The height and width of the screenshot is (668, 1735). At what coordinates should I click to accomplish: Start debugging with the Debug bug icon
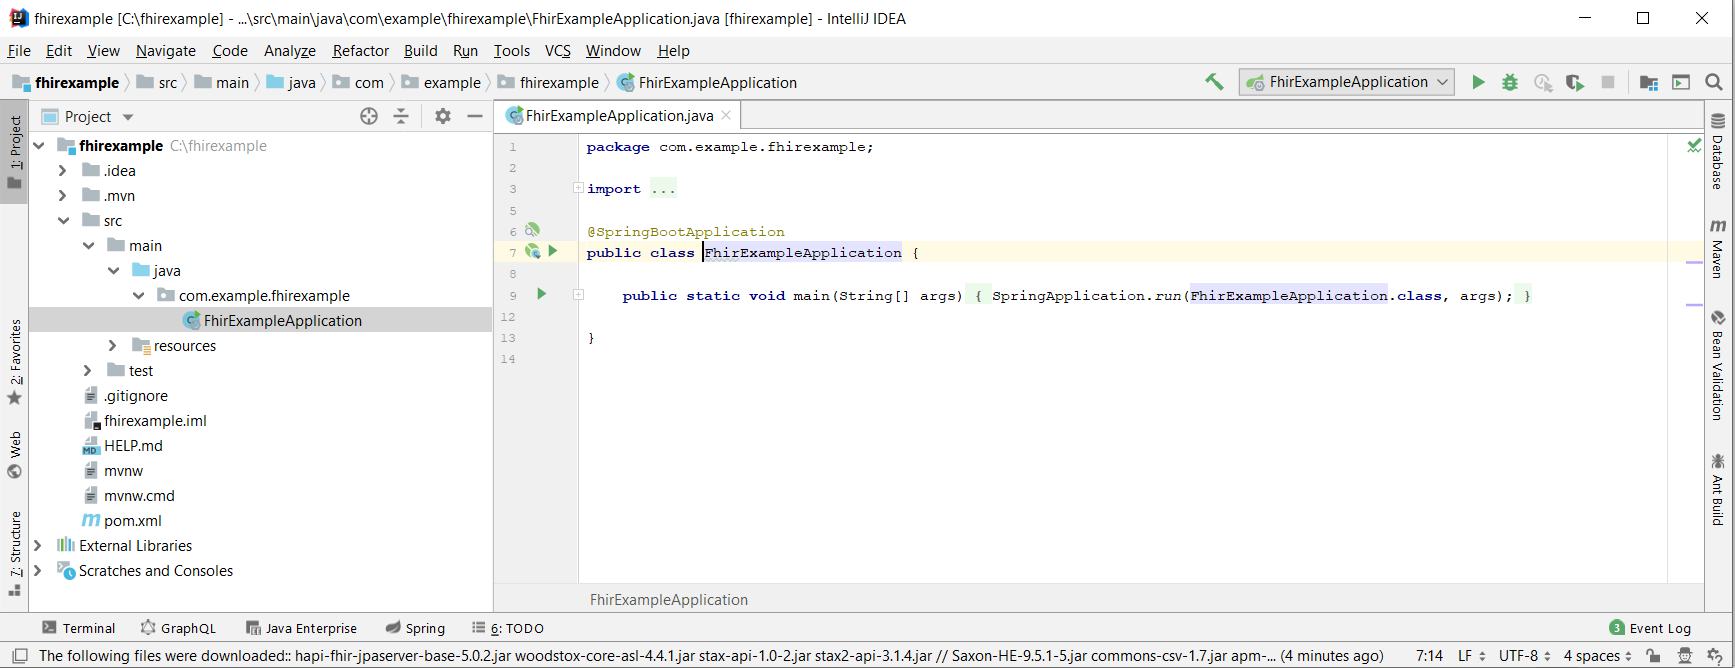[x=1510, y=82]
